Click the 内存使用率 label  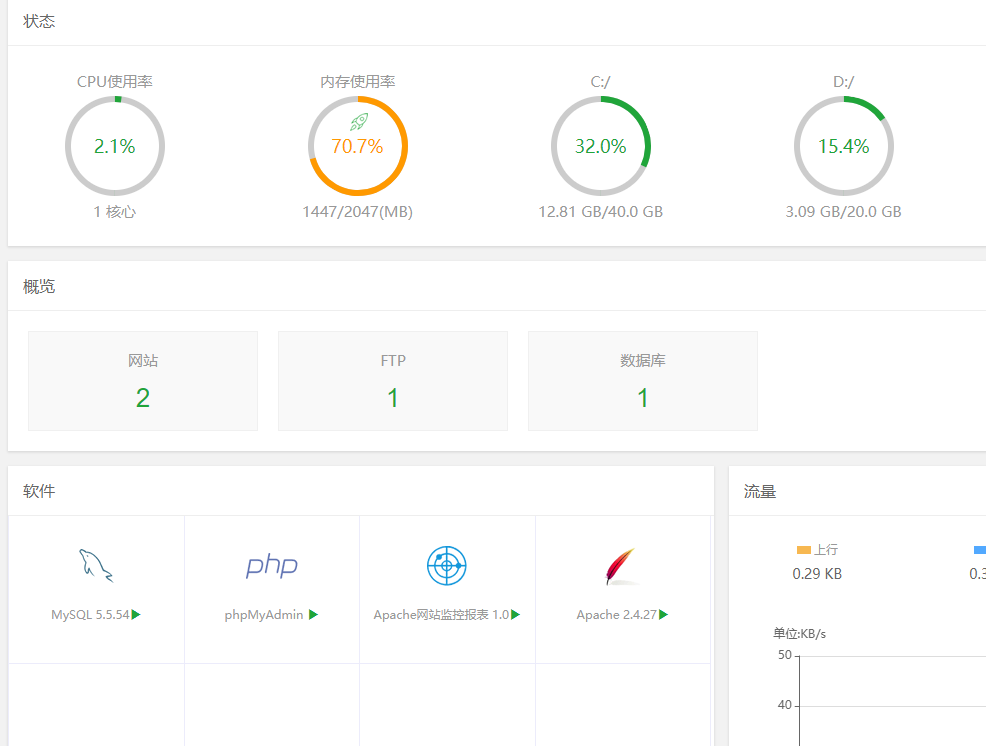coord(358,82)
